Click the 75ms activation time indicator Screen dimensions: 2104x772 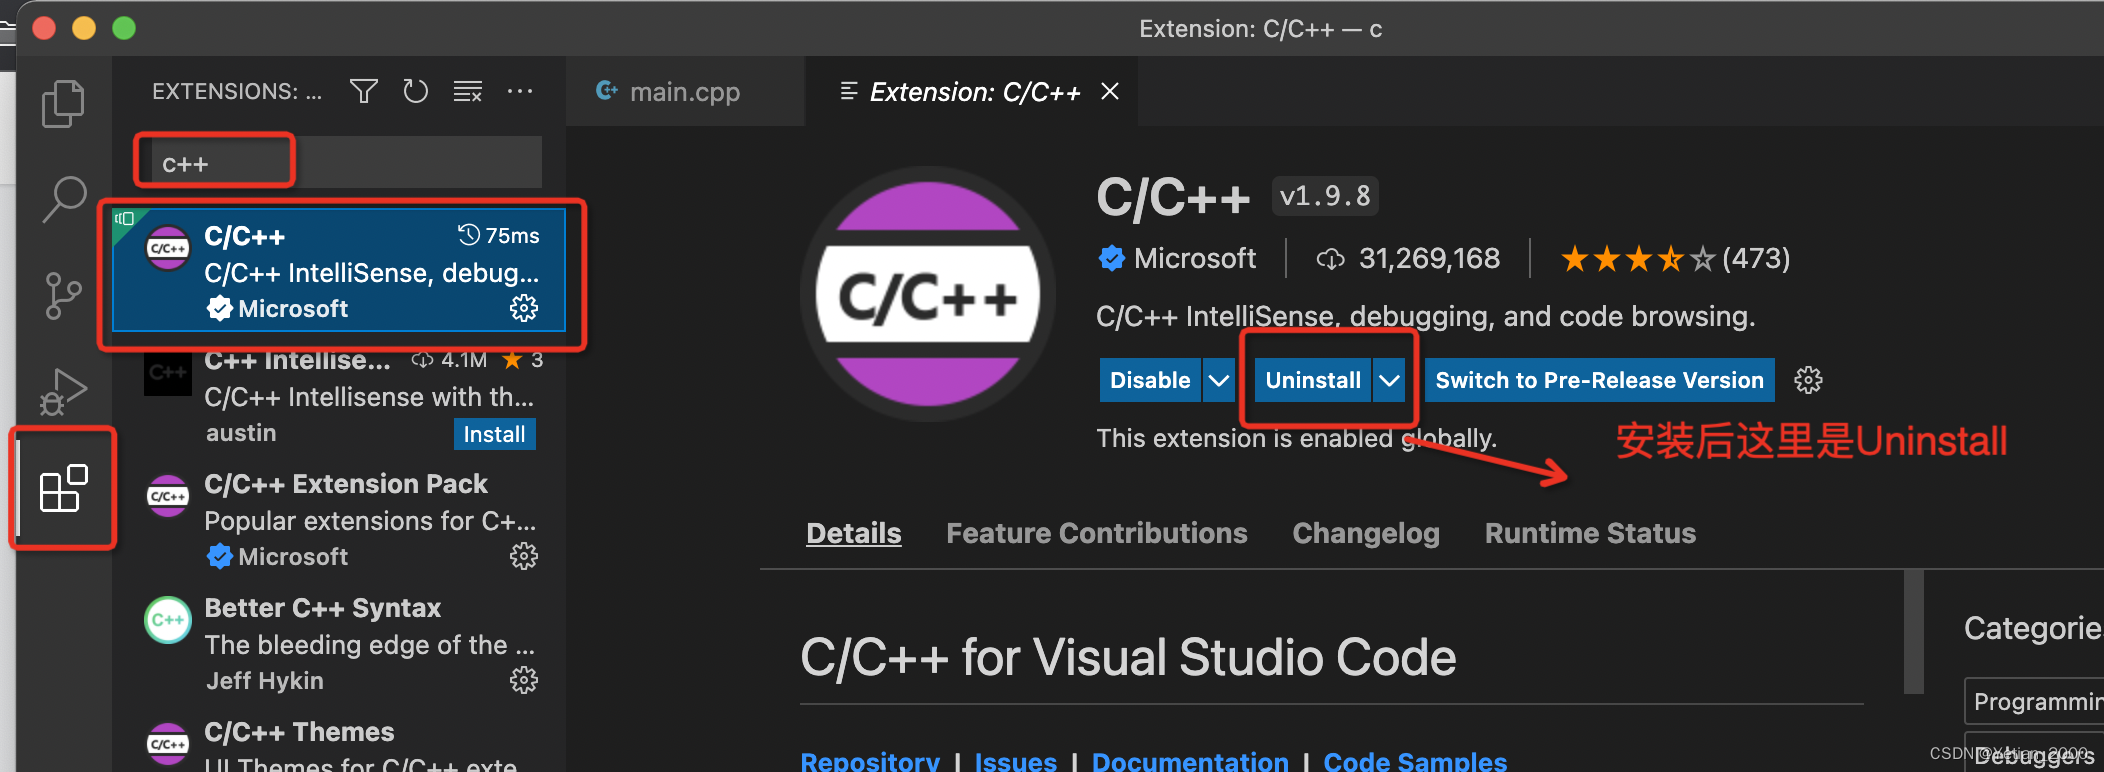point(499,236)
